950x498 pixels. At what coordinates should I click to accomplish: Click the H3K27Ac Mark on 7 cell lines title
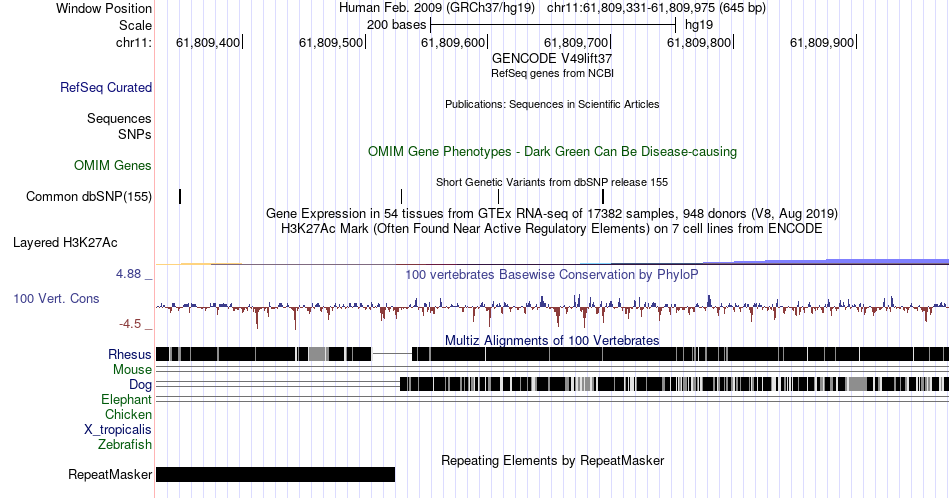552,228
